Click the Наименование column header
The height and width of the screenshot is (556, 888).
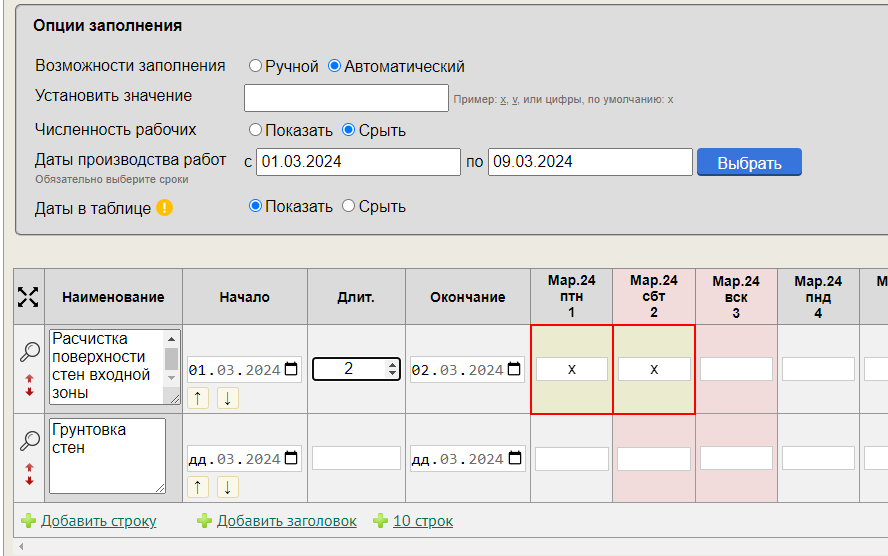[x=113, y=297]
